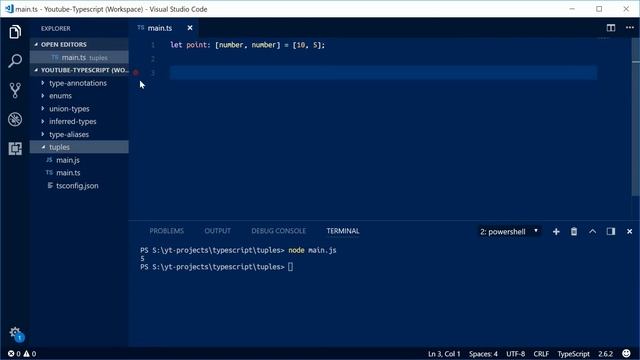Open tsconfig.json file
The image size is (640, 360).
(x=79, y=186)
